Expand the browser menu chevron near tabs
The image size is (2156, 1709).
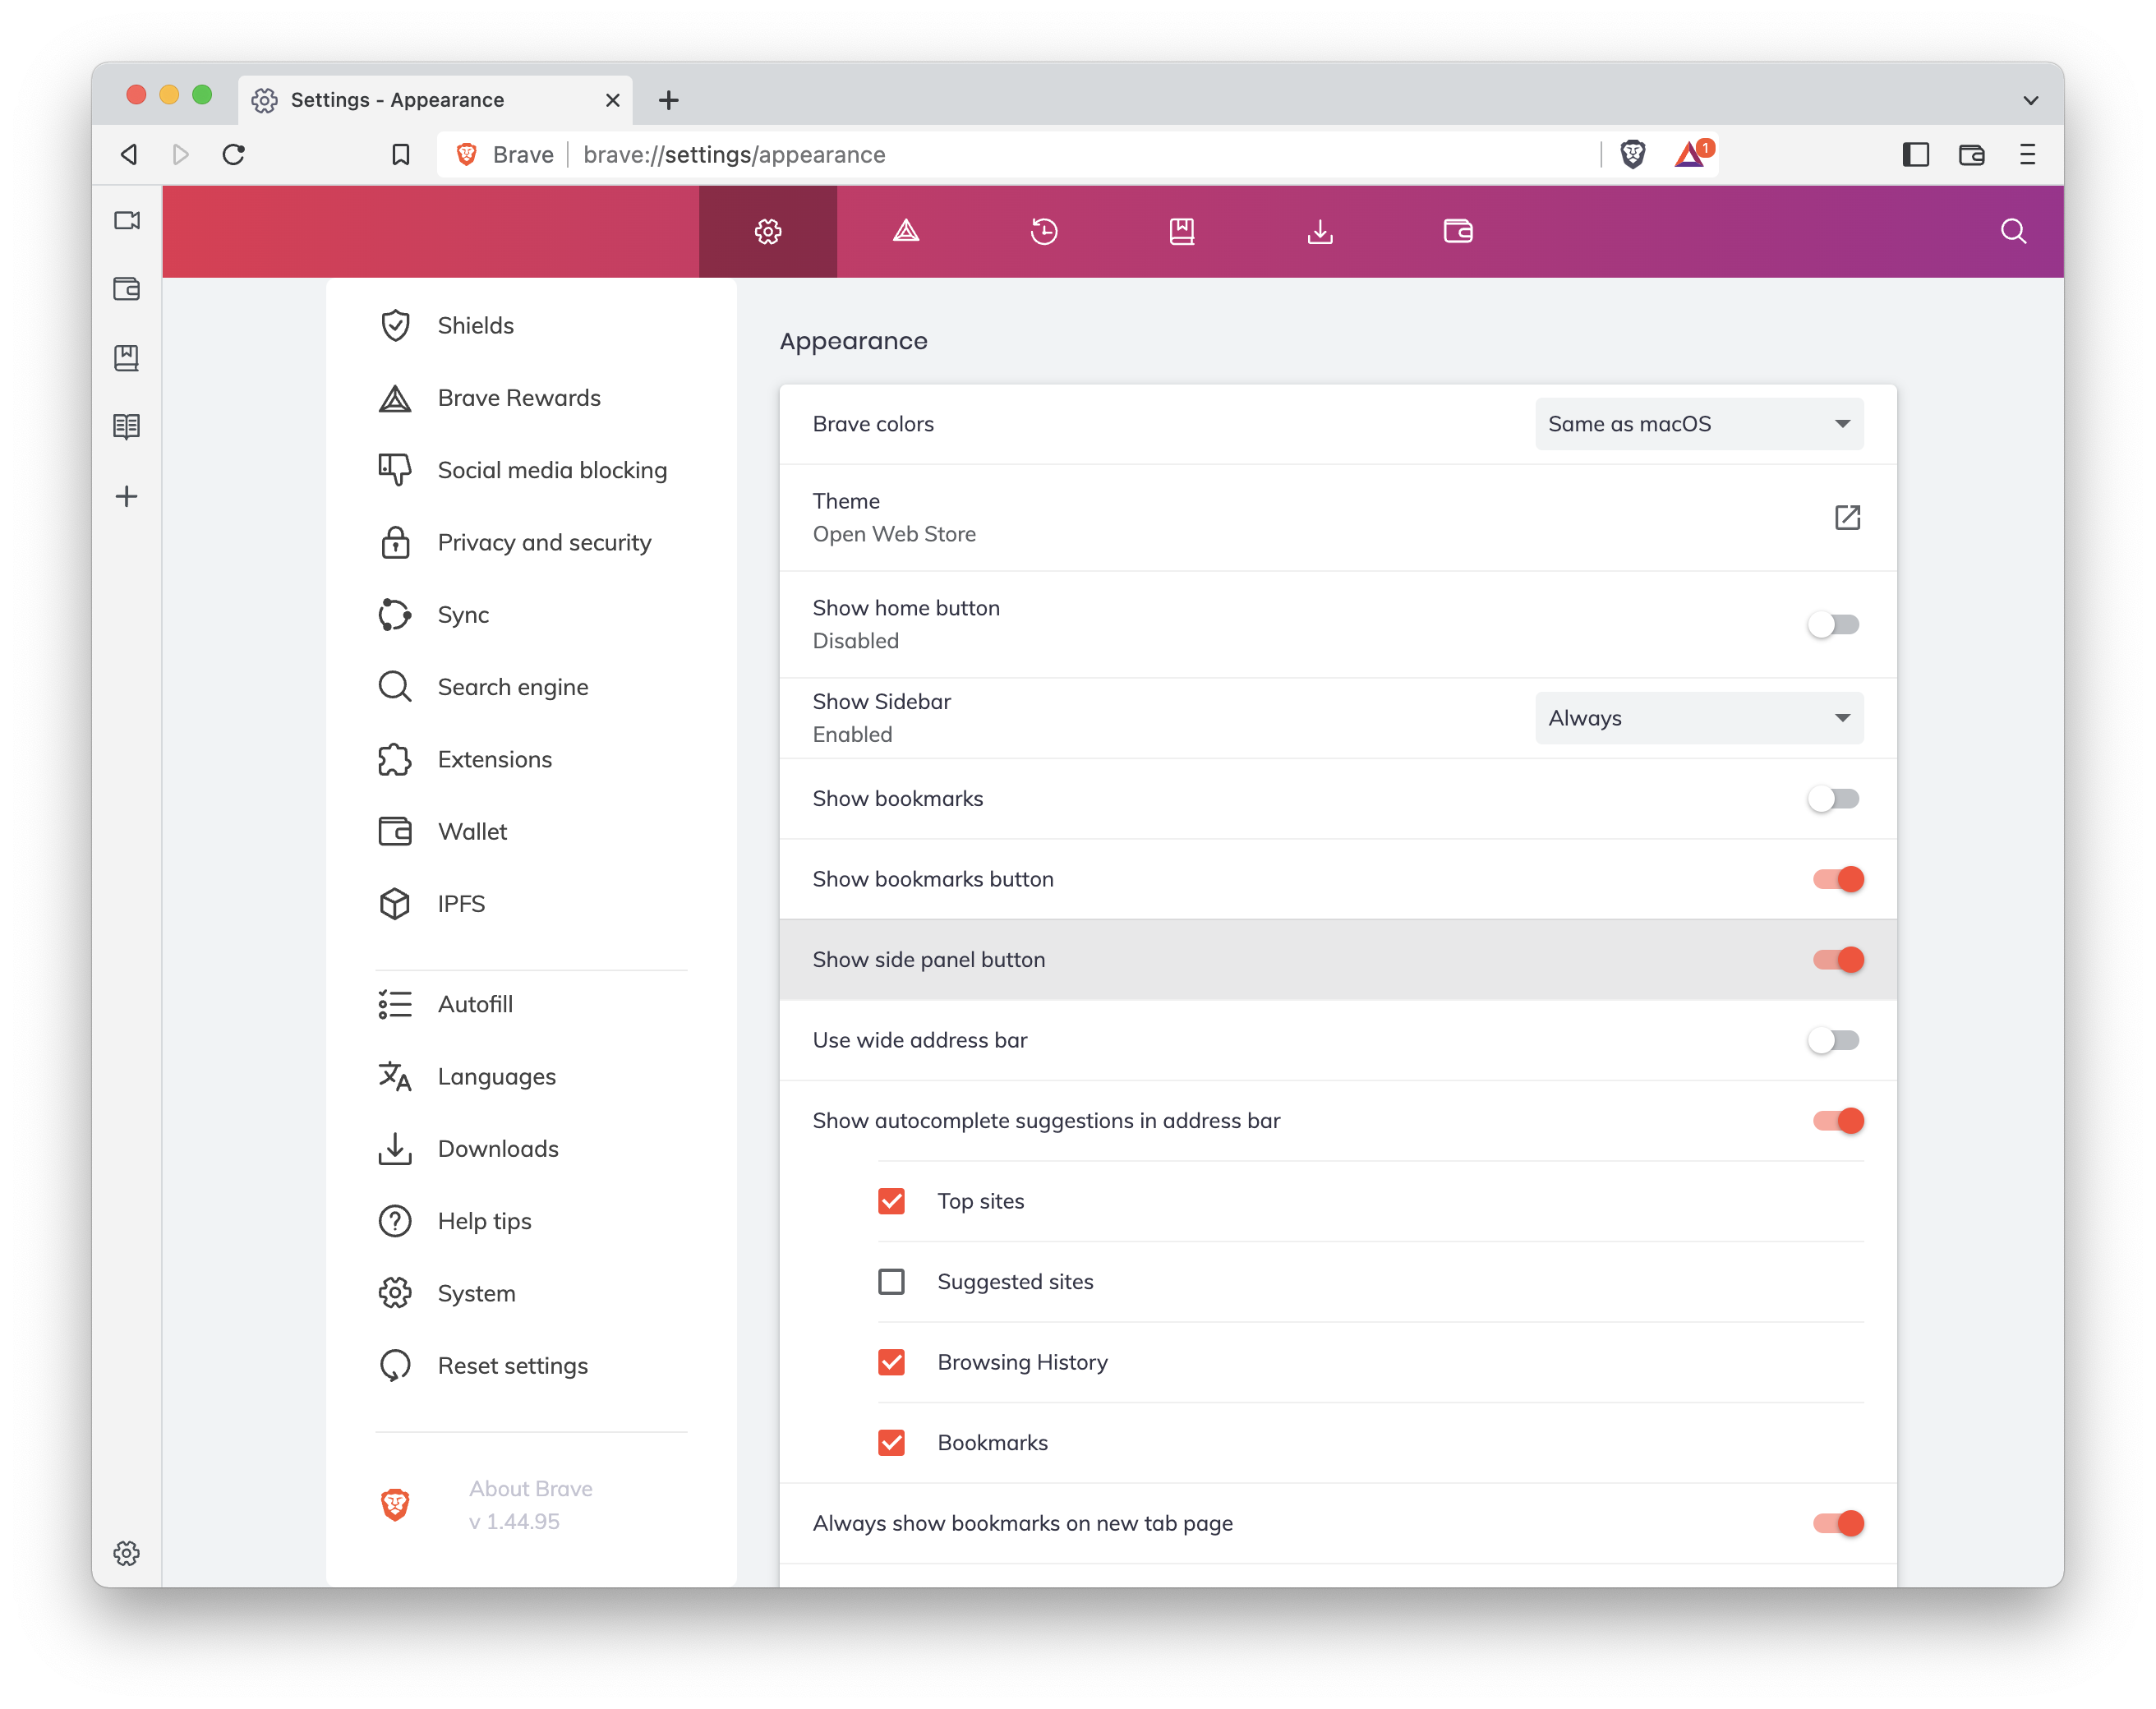(2030, 99)
